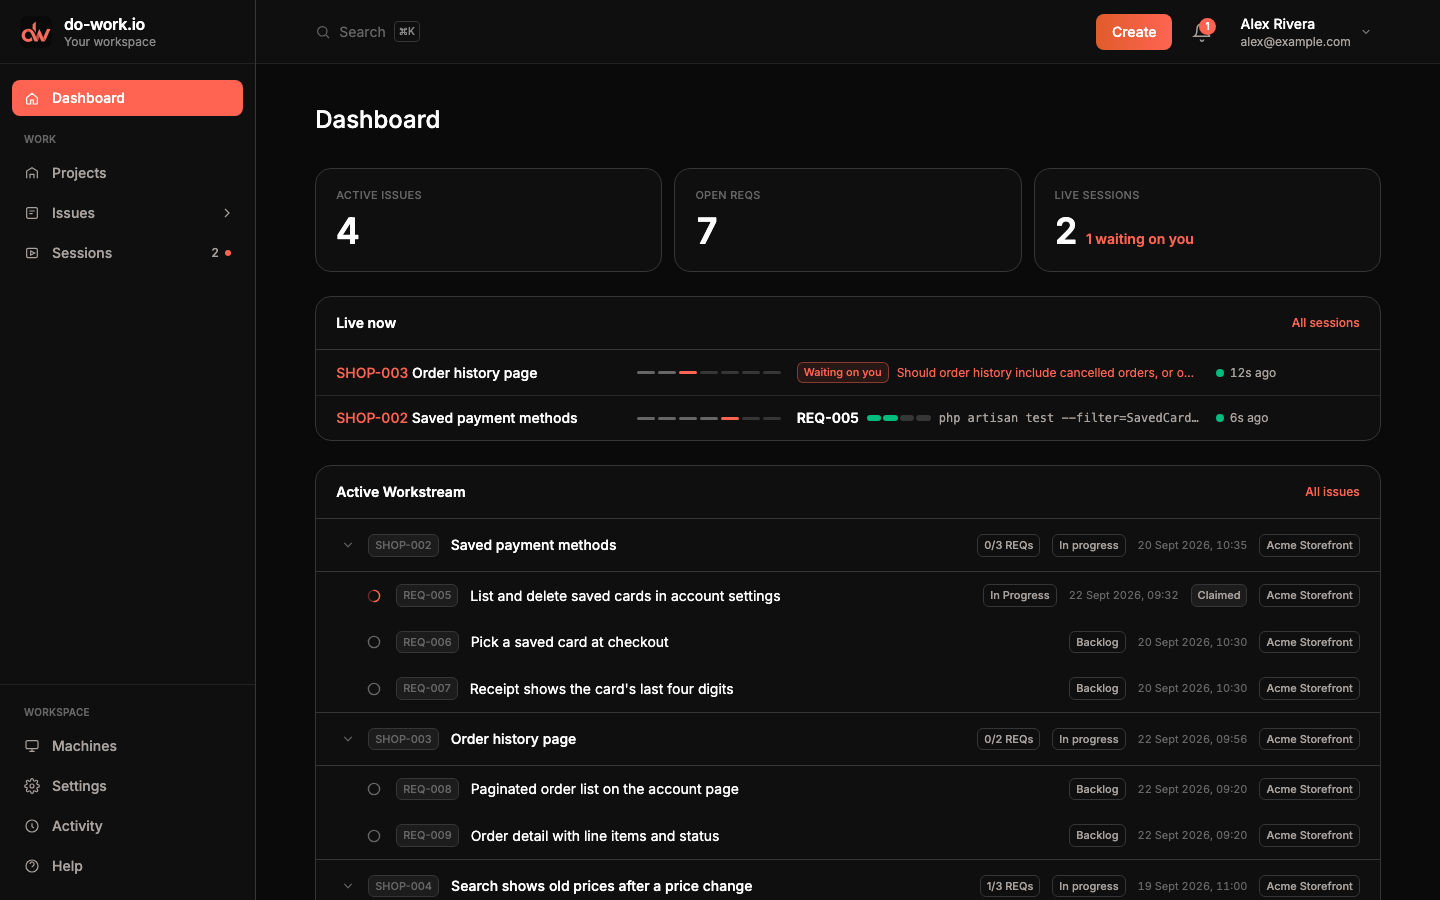The width and height of the screenshot is (1440, 900).
Task: Click the Help question-mark icon
Action: coord(32,866)
